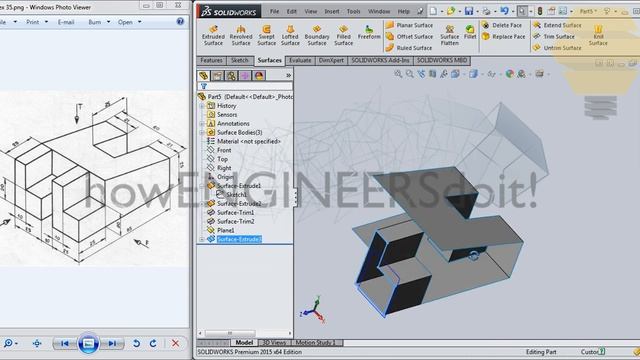This screenshot has width=640, height=360.
Task: Select Surface-Trim1 in feature tree
Action: click(231, 213)
